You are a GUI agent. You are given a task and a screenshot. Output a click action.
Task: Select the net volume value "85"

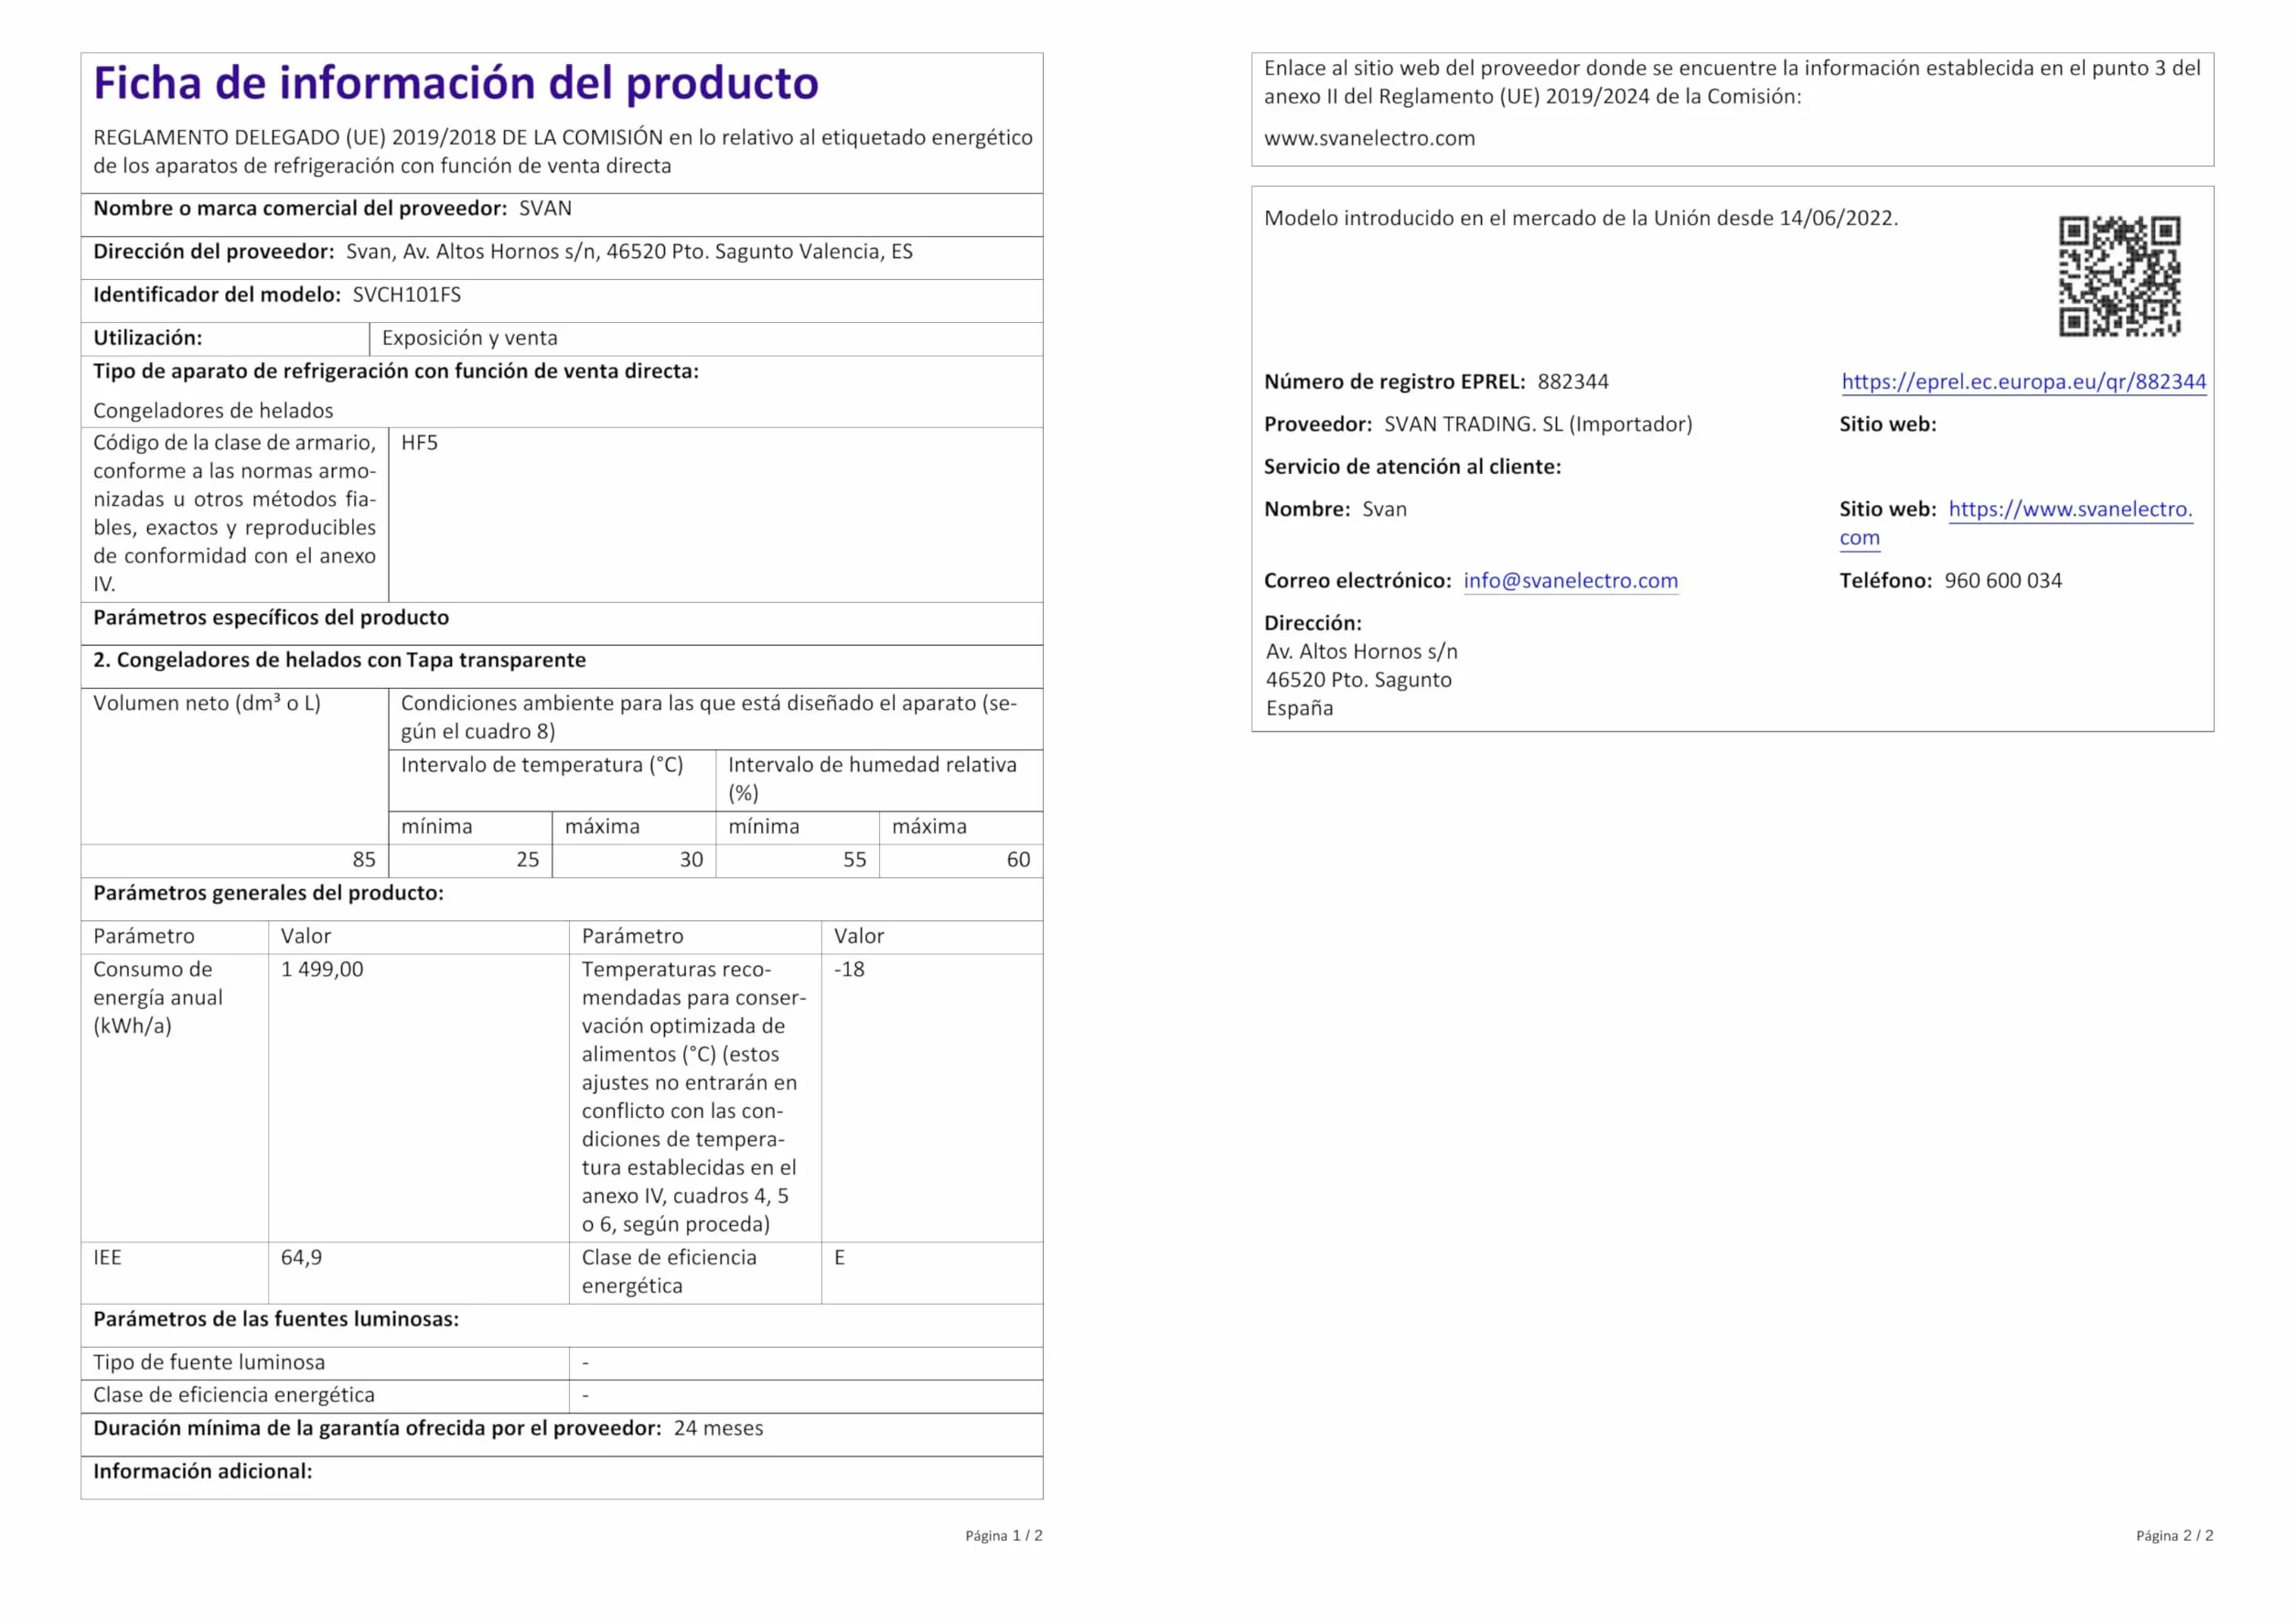click(x=364, y=859)
